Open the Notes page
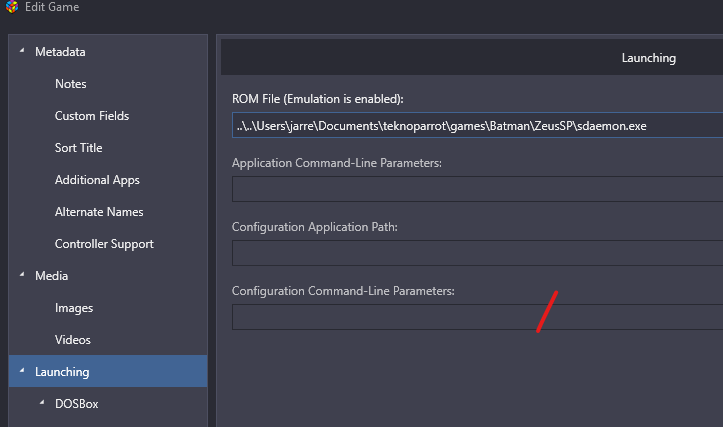 click(x=71, y=84)
